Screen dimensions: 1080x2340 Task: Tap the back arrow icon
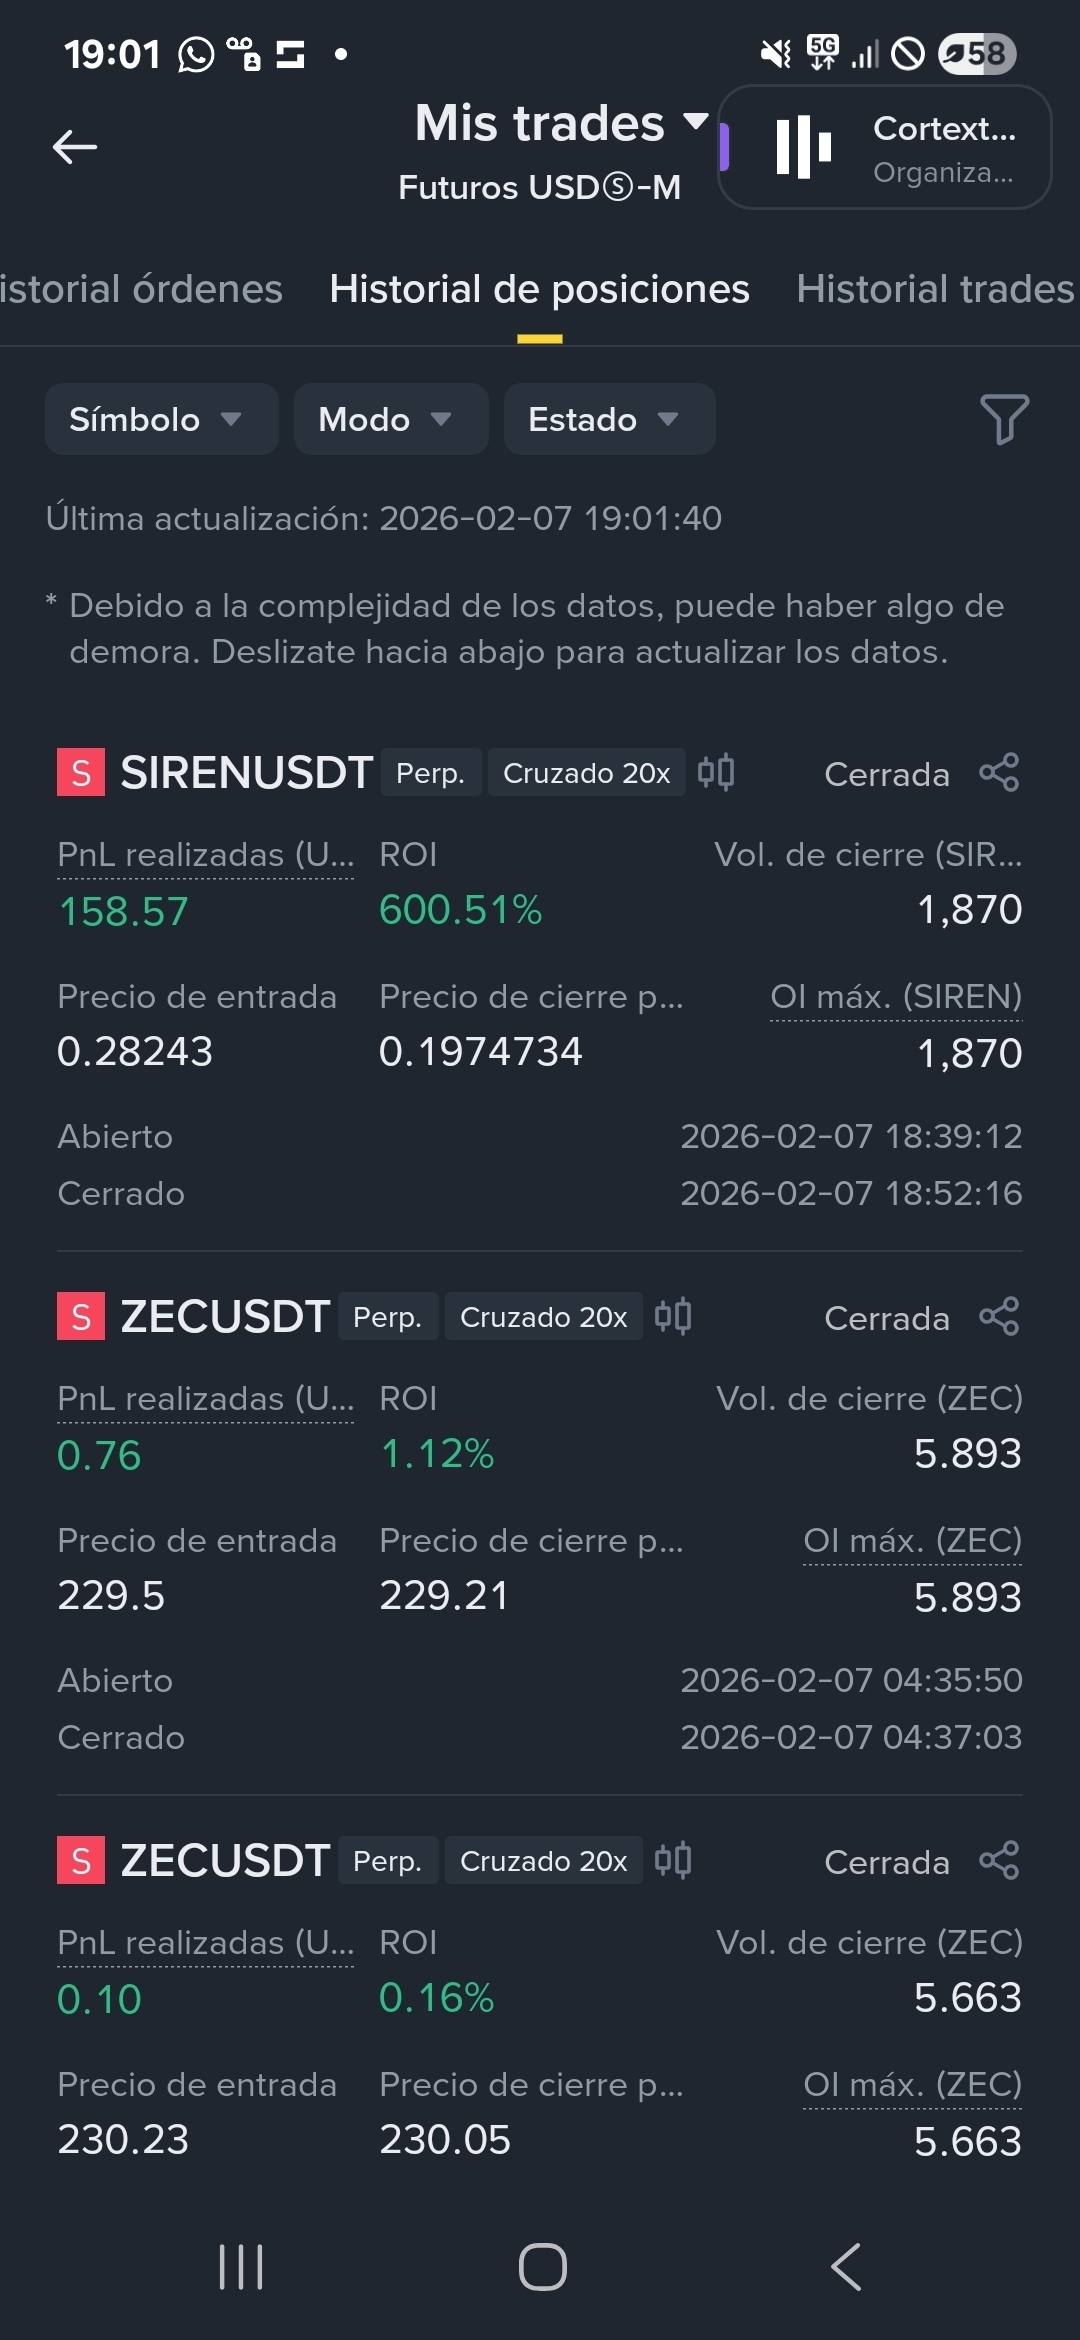click(x=75, y=147)
